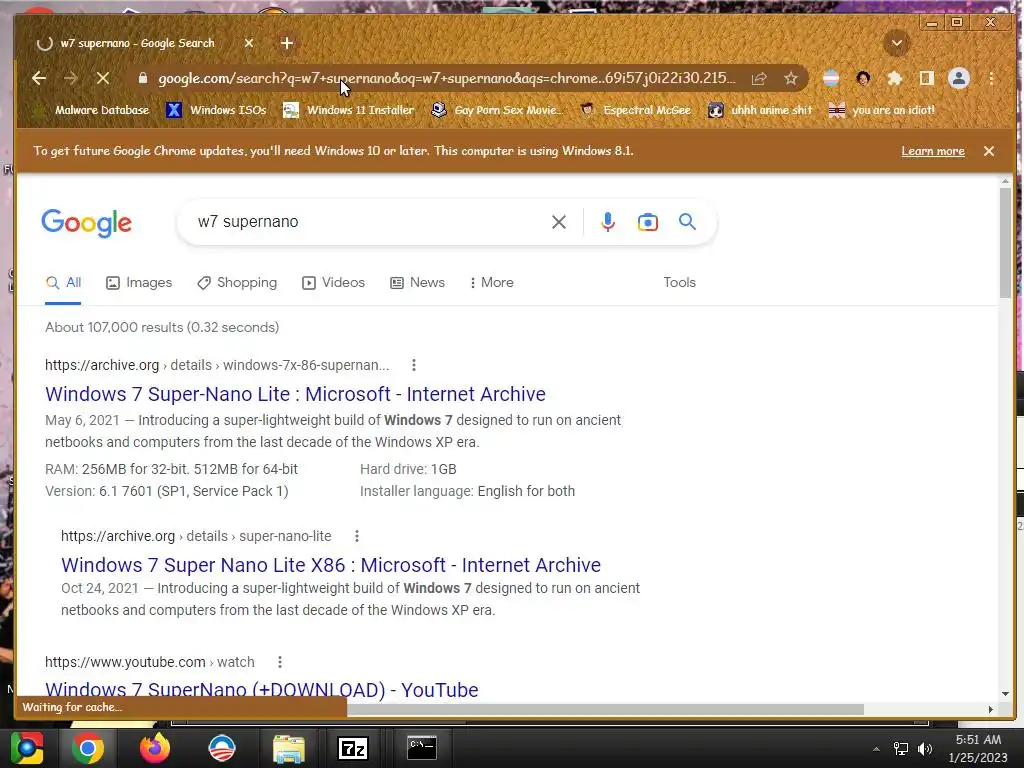This screenshot has width=1024, height=768.
Task: Open Windows 7 Super Nano Lite X86 result
Action: pos(330,565)
